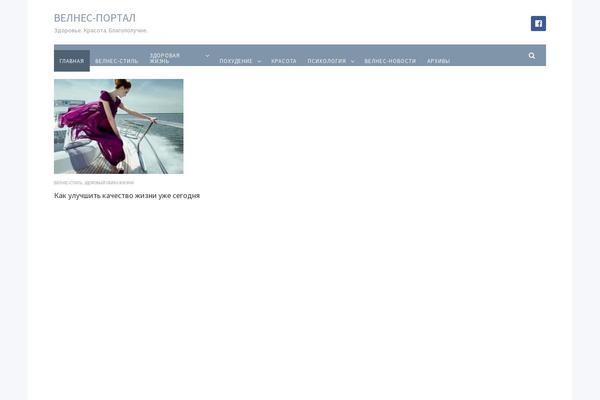The width and height of the screenshot is (600, 400).
Task: Open the АРХИВЫ menu item
Action: tap(438, 61)
